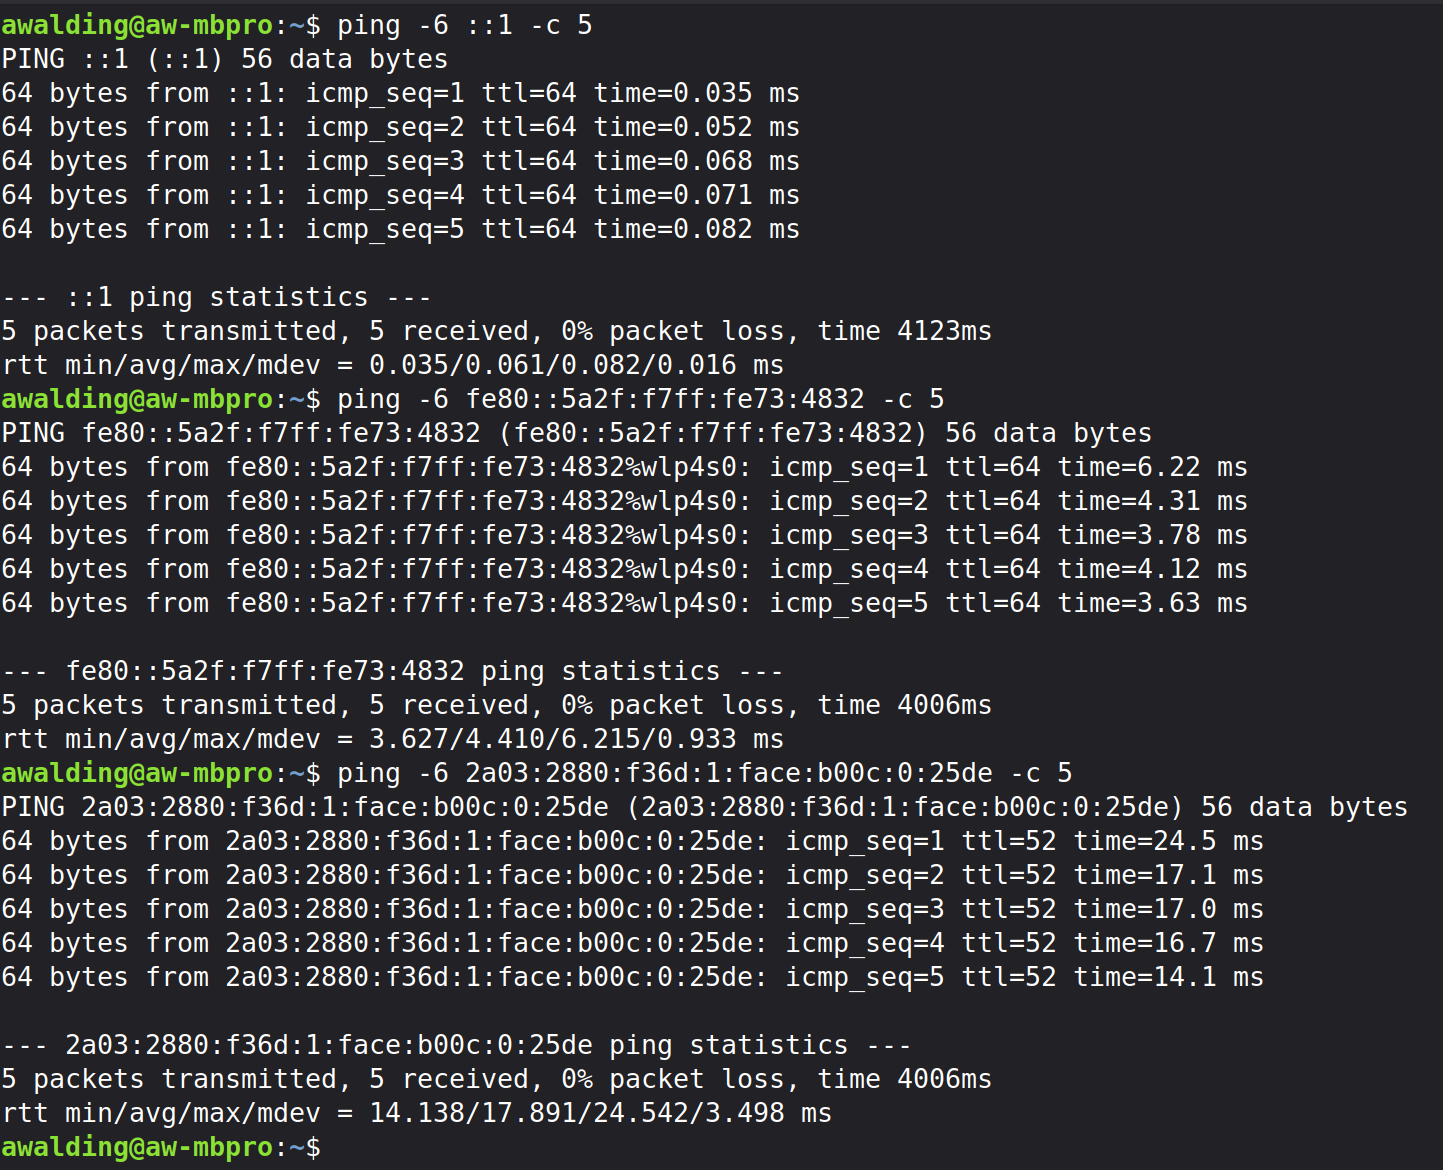Click the fe80::5a2f:f7ff:fe73:4832 ping statistics header
The width and height of the screenshot is (1443, 1170).
coord(392,671)
